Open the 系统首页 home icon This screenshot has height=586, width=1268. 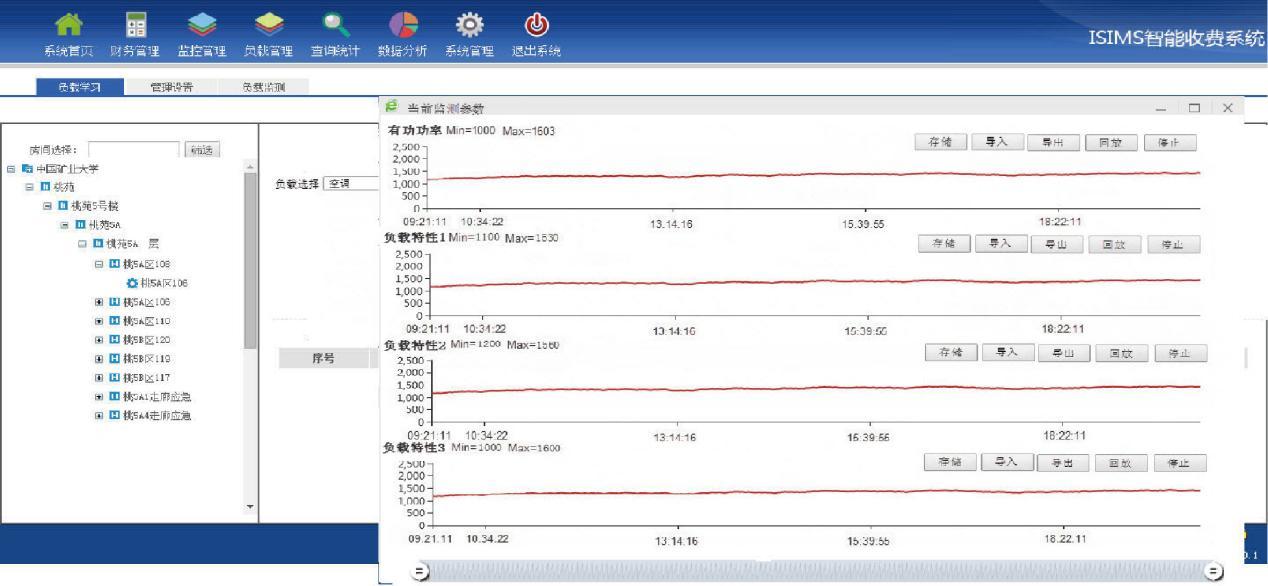[x=71, y=24]
